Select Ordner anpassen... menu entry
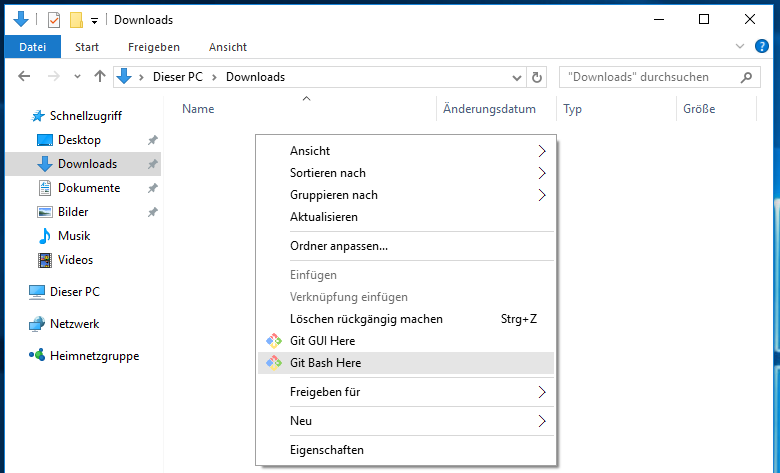The width and height of the screenshot is (780, 473). tap(406, 246)
